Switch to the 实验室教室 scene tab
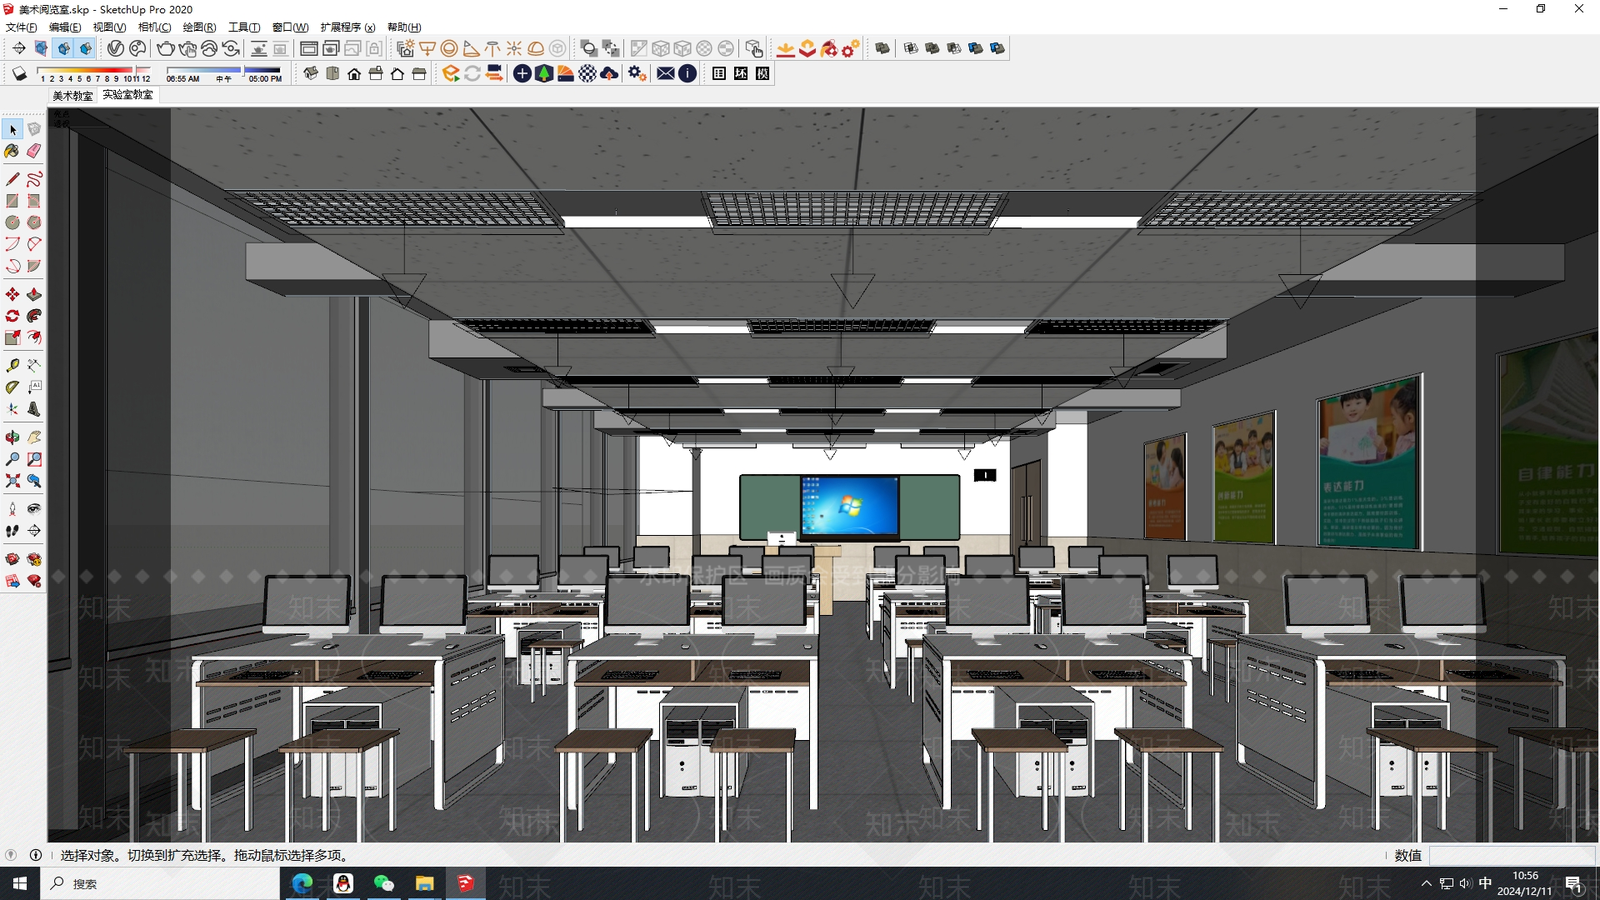Screen dimensions: 1600x900 click(x=128, y=95)
